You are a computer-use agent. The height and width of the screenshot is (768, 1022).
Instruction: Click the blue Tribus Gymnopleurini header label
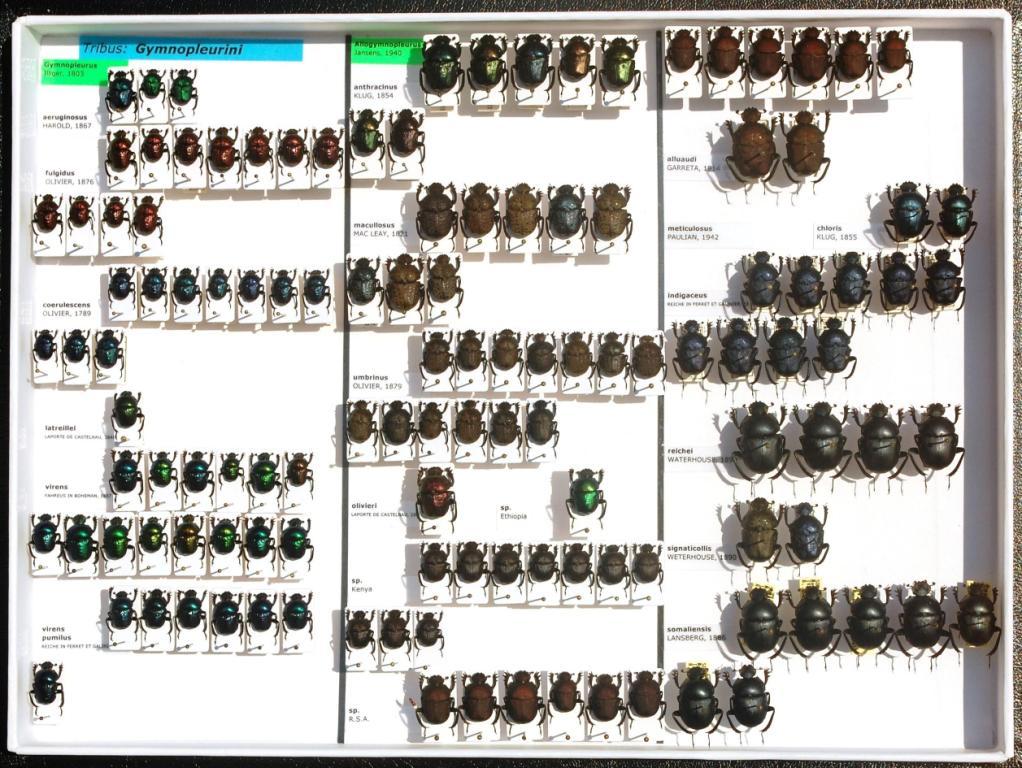(x=190, y=49)
